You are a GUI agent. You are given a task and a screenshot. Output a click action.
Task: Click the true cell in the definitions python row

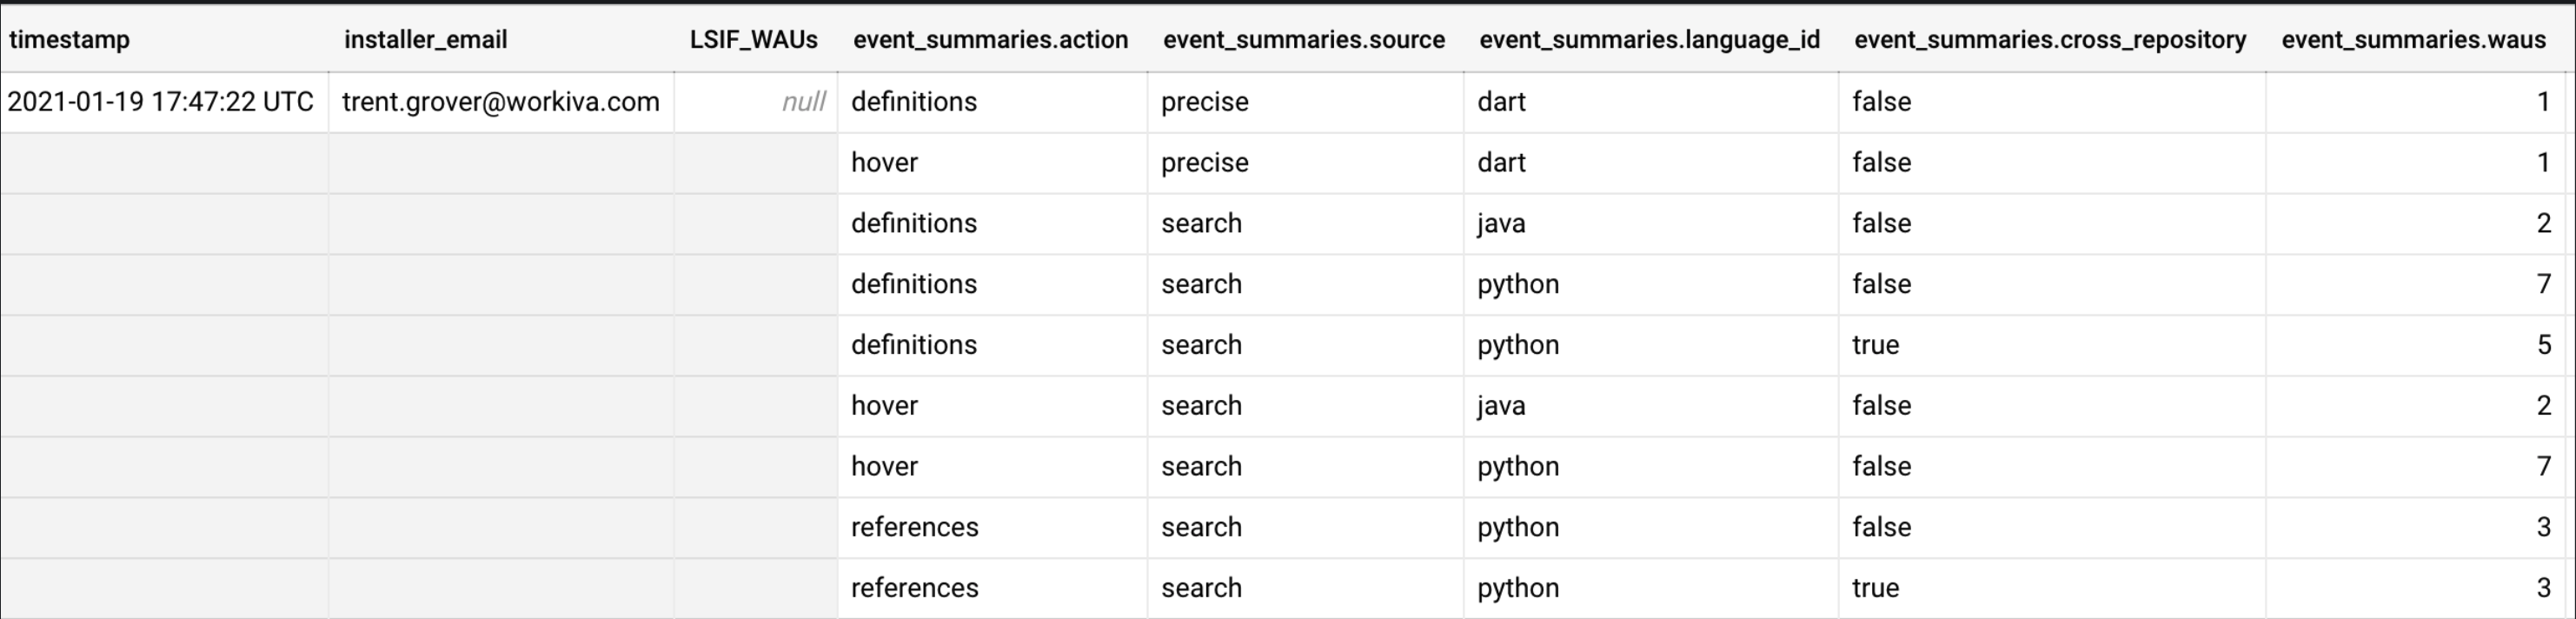click(1875, 345)
